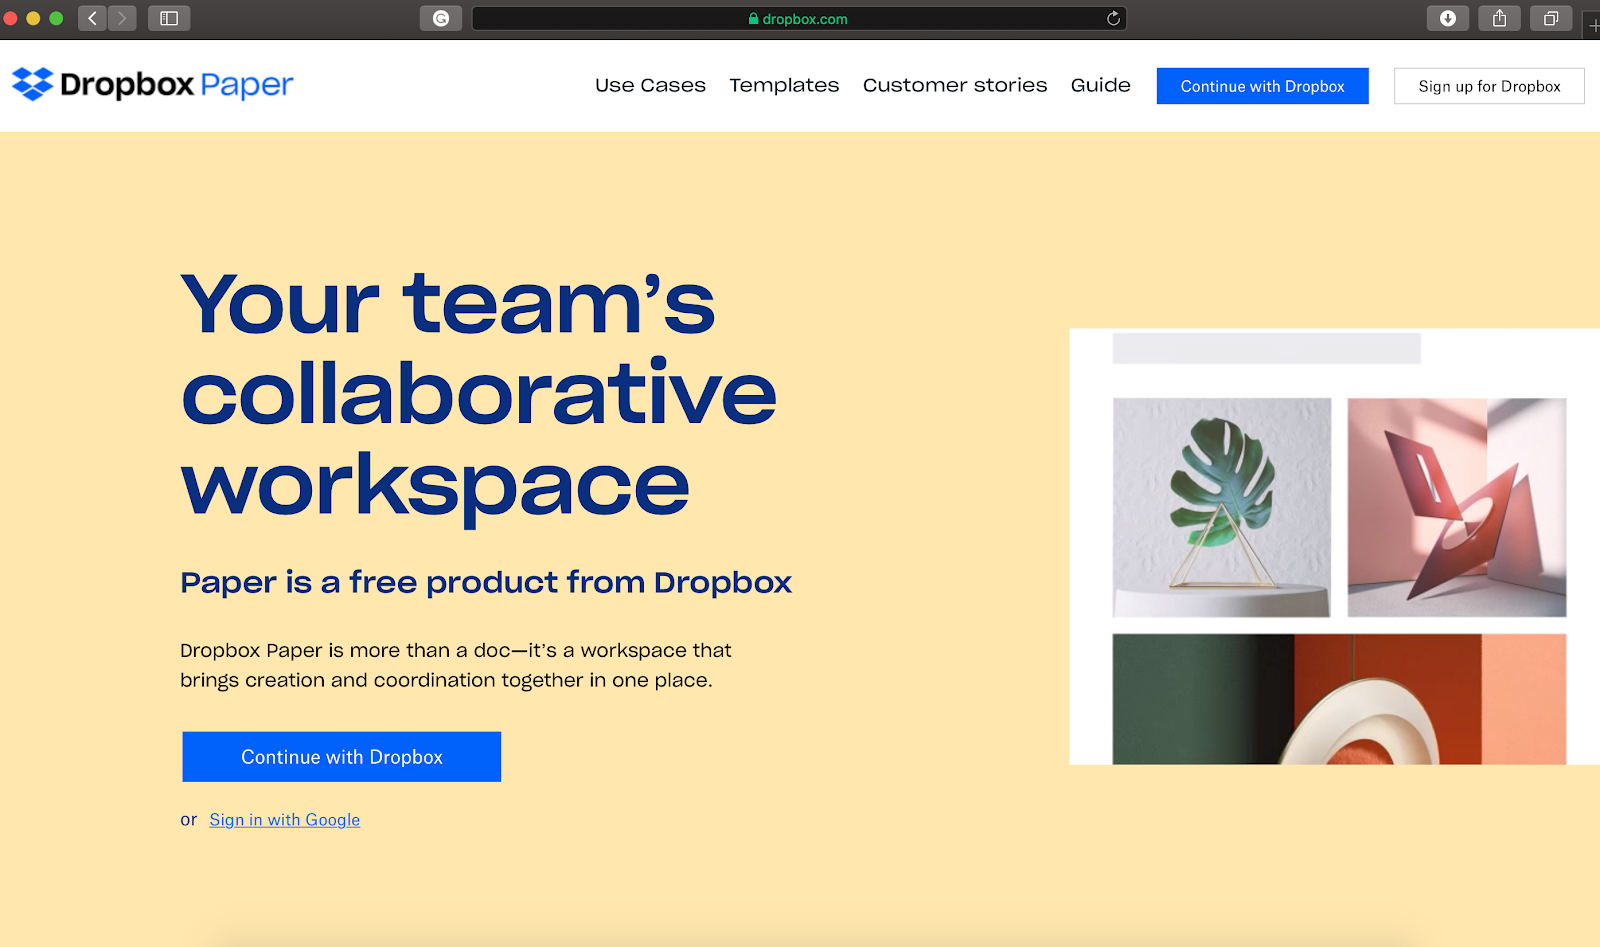Click the yellow minimize window button
Image resolution: width=1600 pixels, height=947 pixels.
[33, 18]
